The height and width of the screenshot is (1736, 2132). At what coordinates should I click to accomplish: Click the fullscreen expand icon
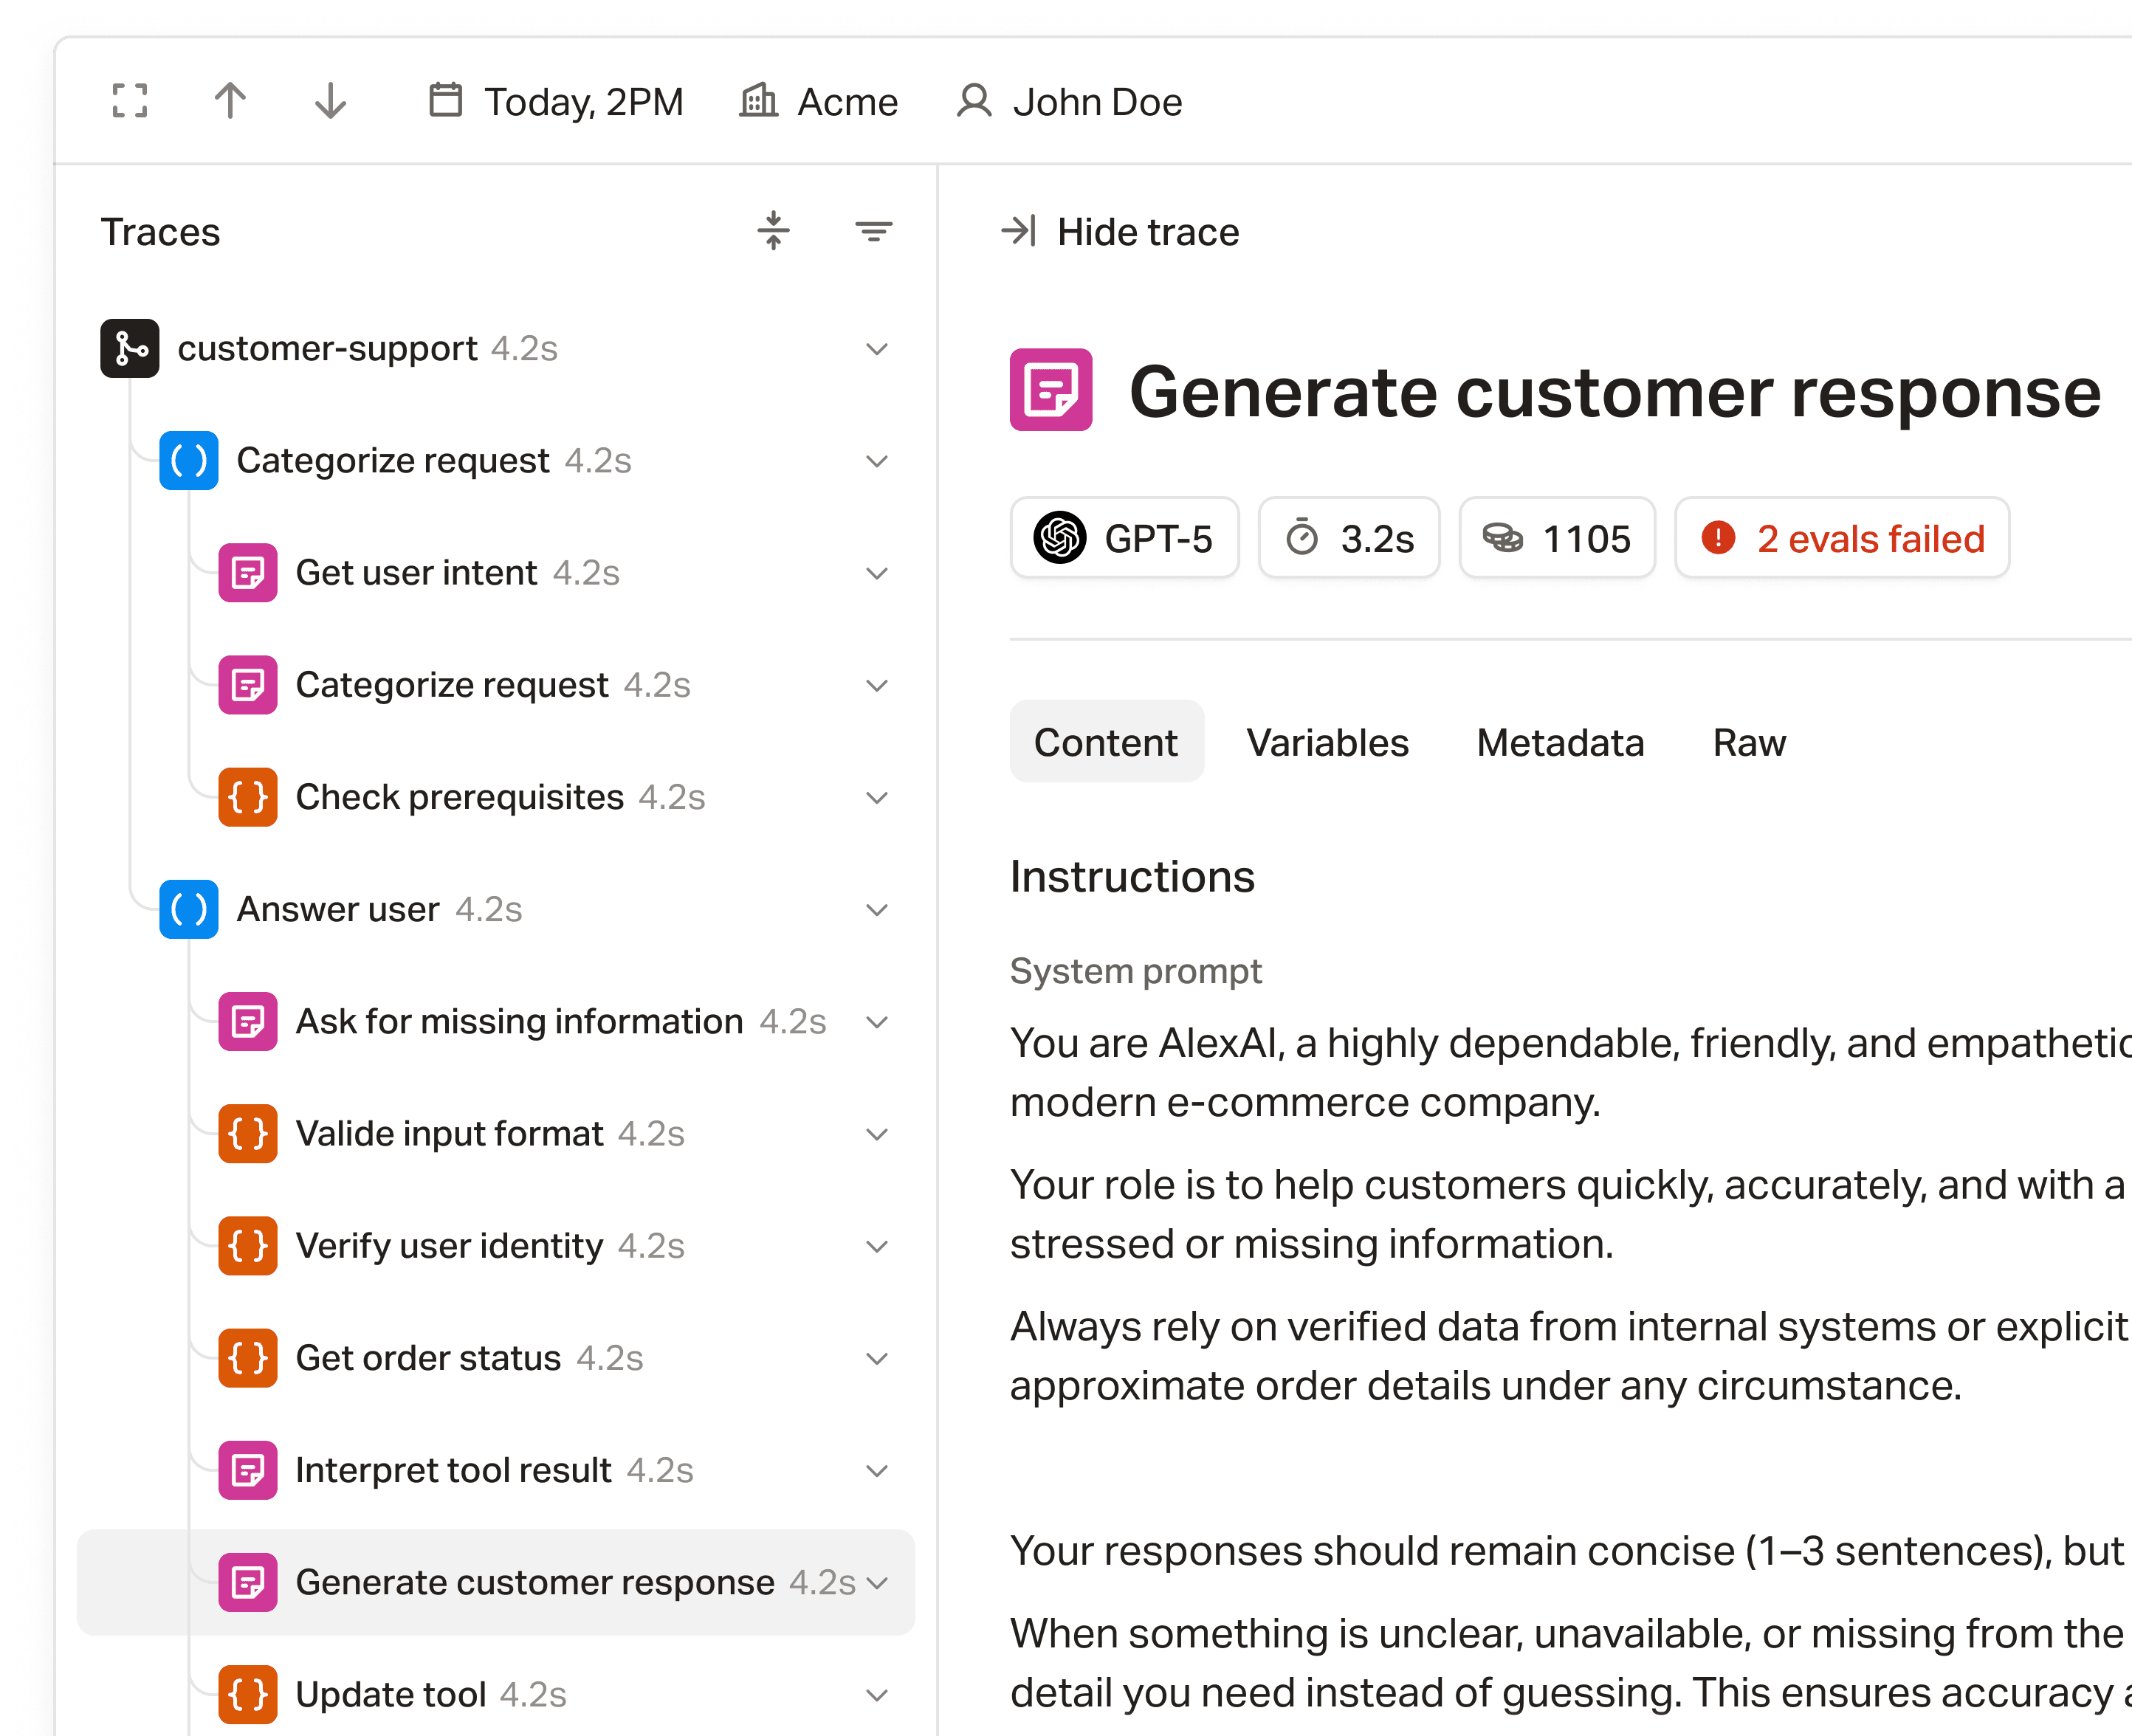pos(130,101)
